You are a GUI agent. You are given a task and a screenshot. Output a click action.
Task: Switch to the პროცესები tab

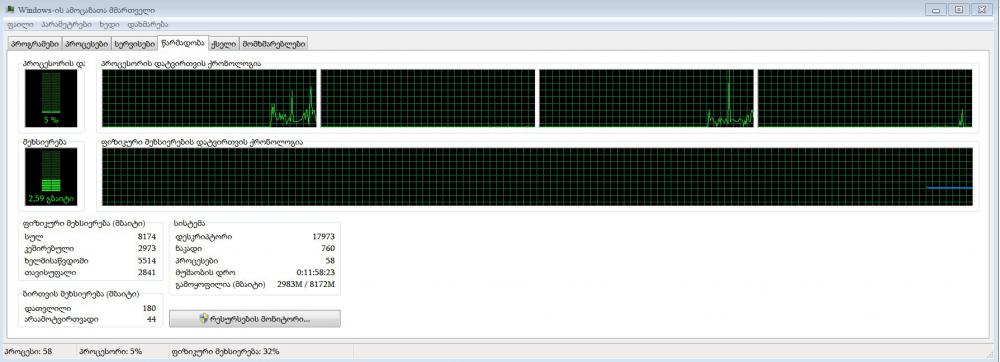pyautogui.click(x=86, y=44)
